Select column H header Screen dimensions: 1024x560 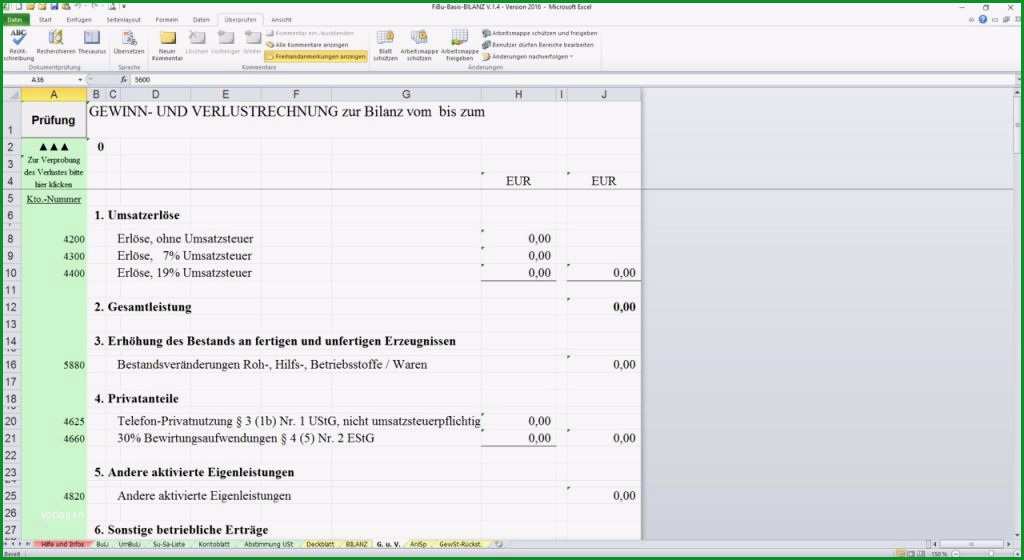tap(519, 95)
